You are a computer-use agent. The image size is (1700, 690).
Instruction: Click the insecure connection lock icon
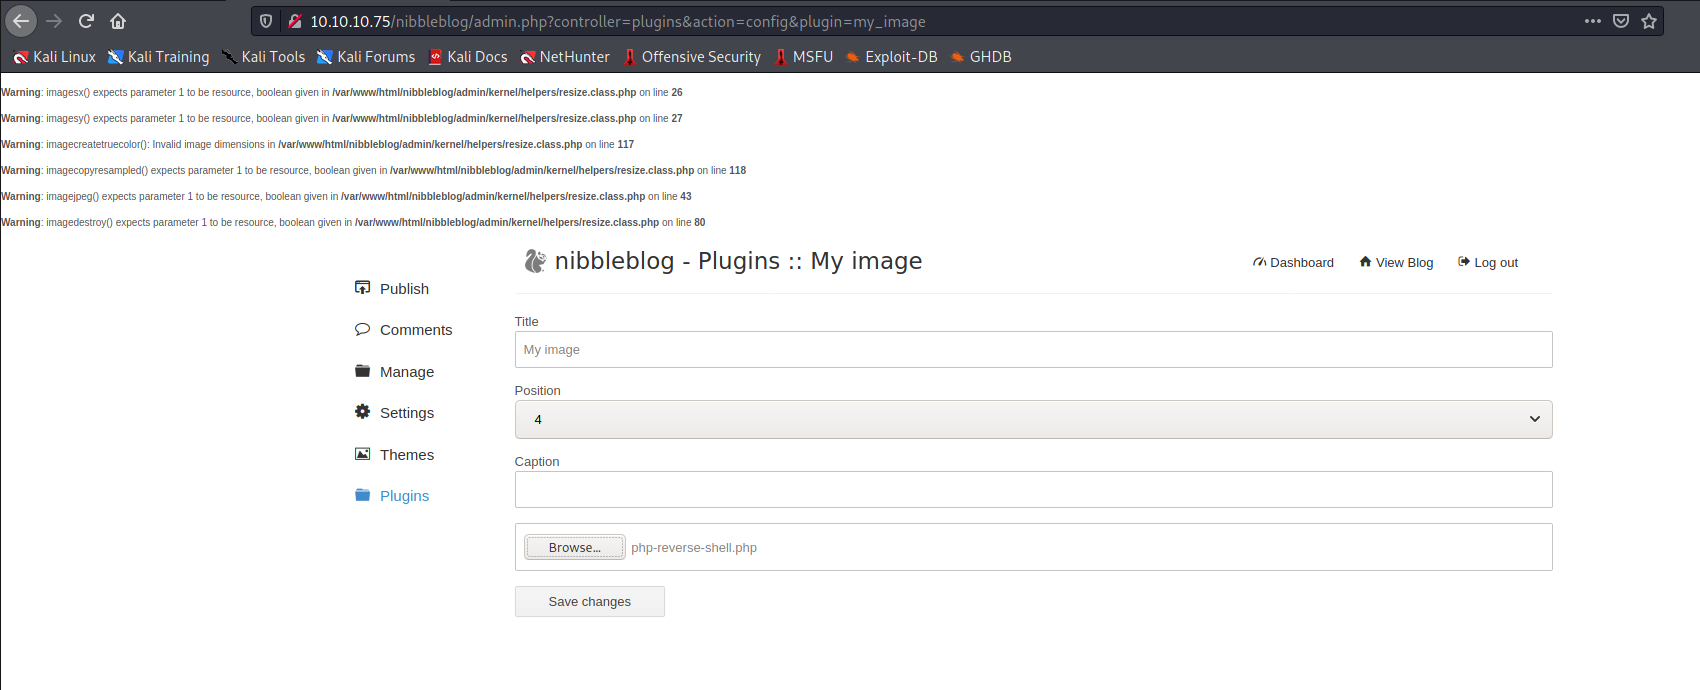tap(295, 21)
